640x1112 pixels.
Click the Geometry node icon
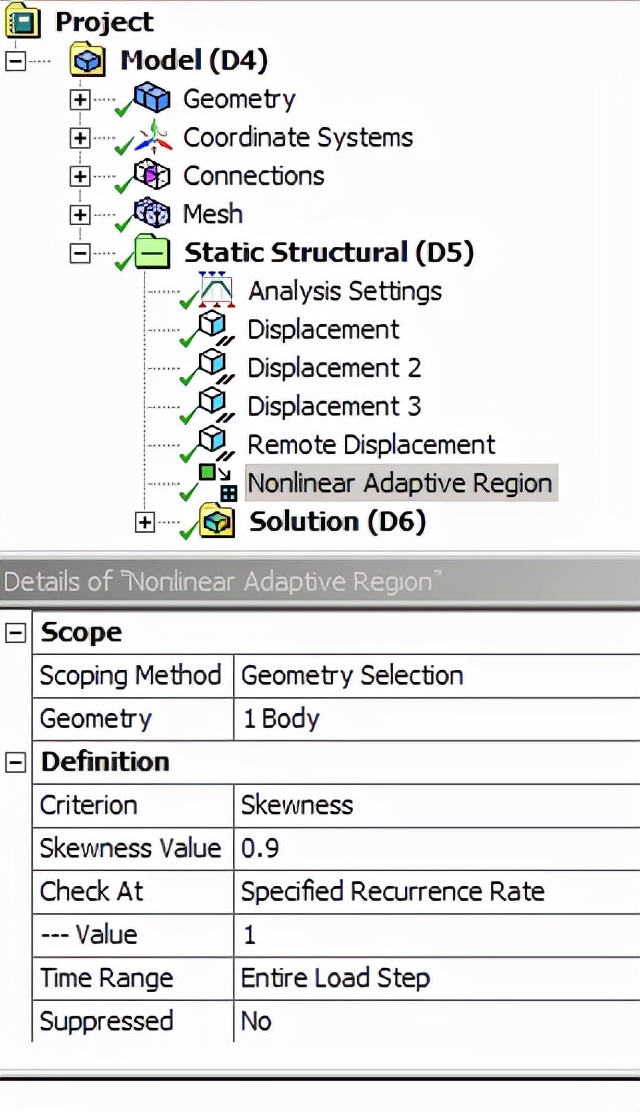pos(153,99)
